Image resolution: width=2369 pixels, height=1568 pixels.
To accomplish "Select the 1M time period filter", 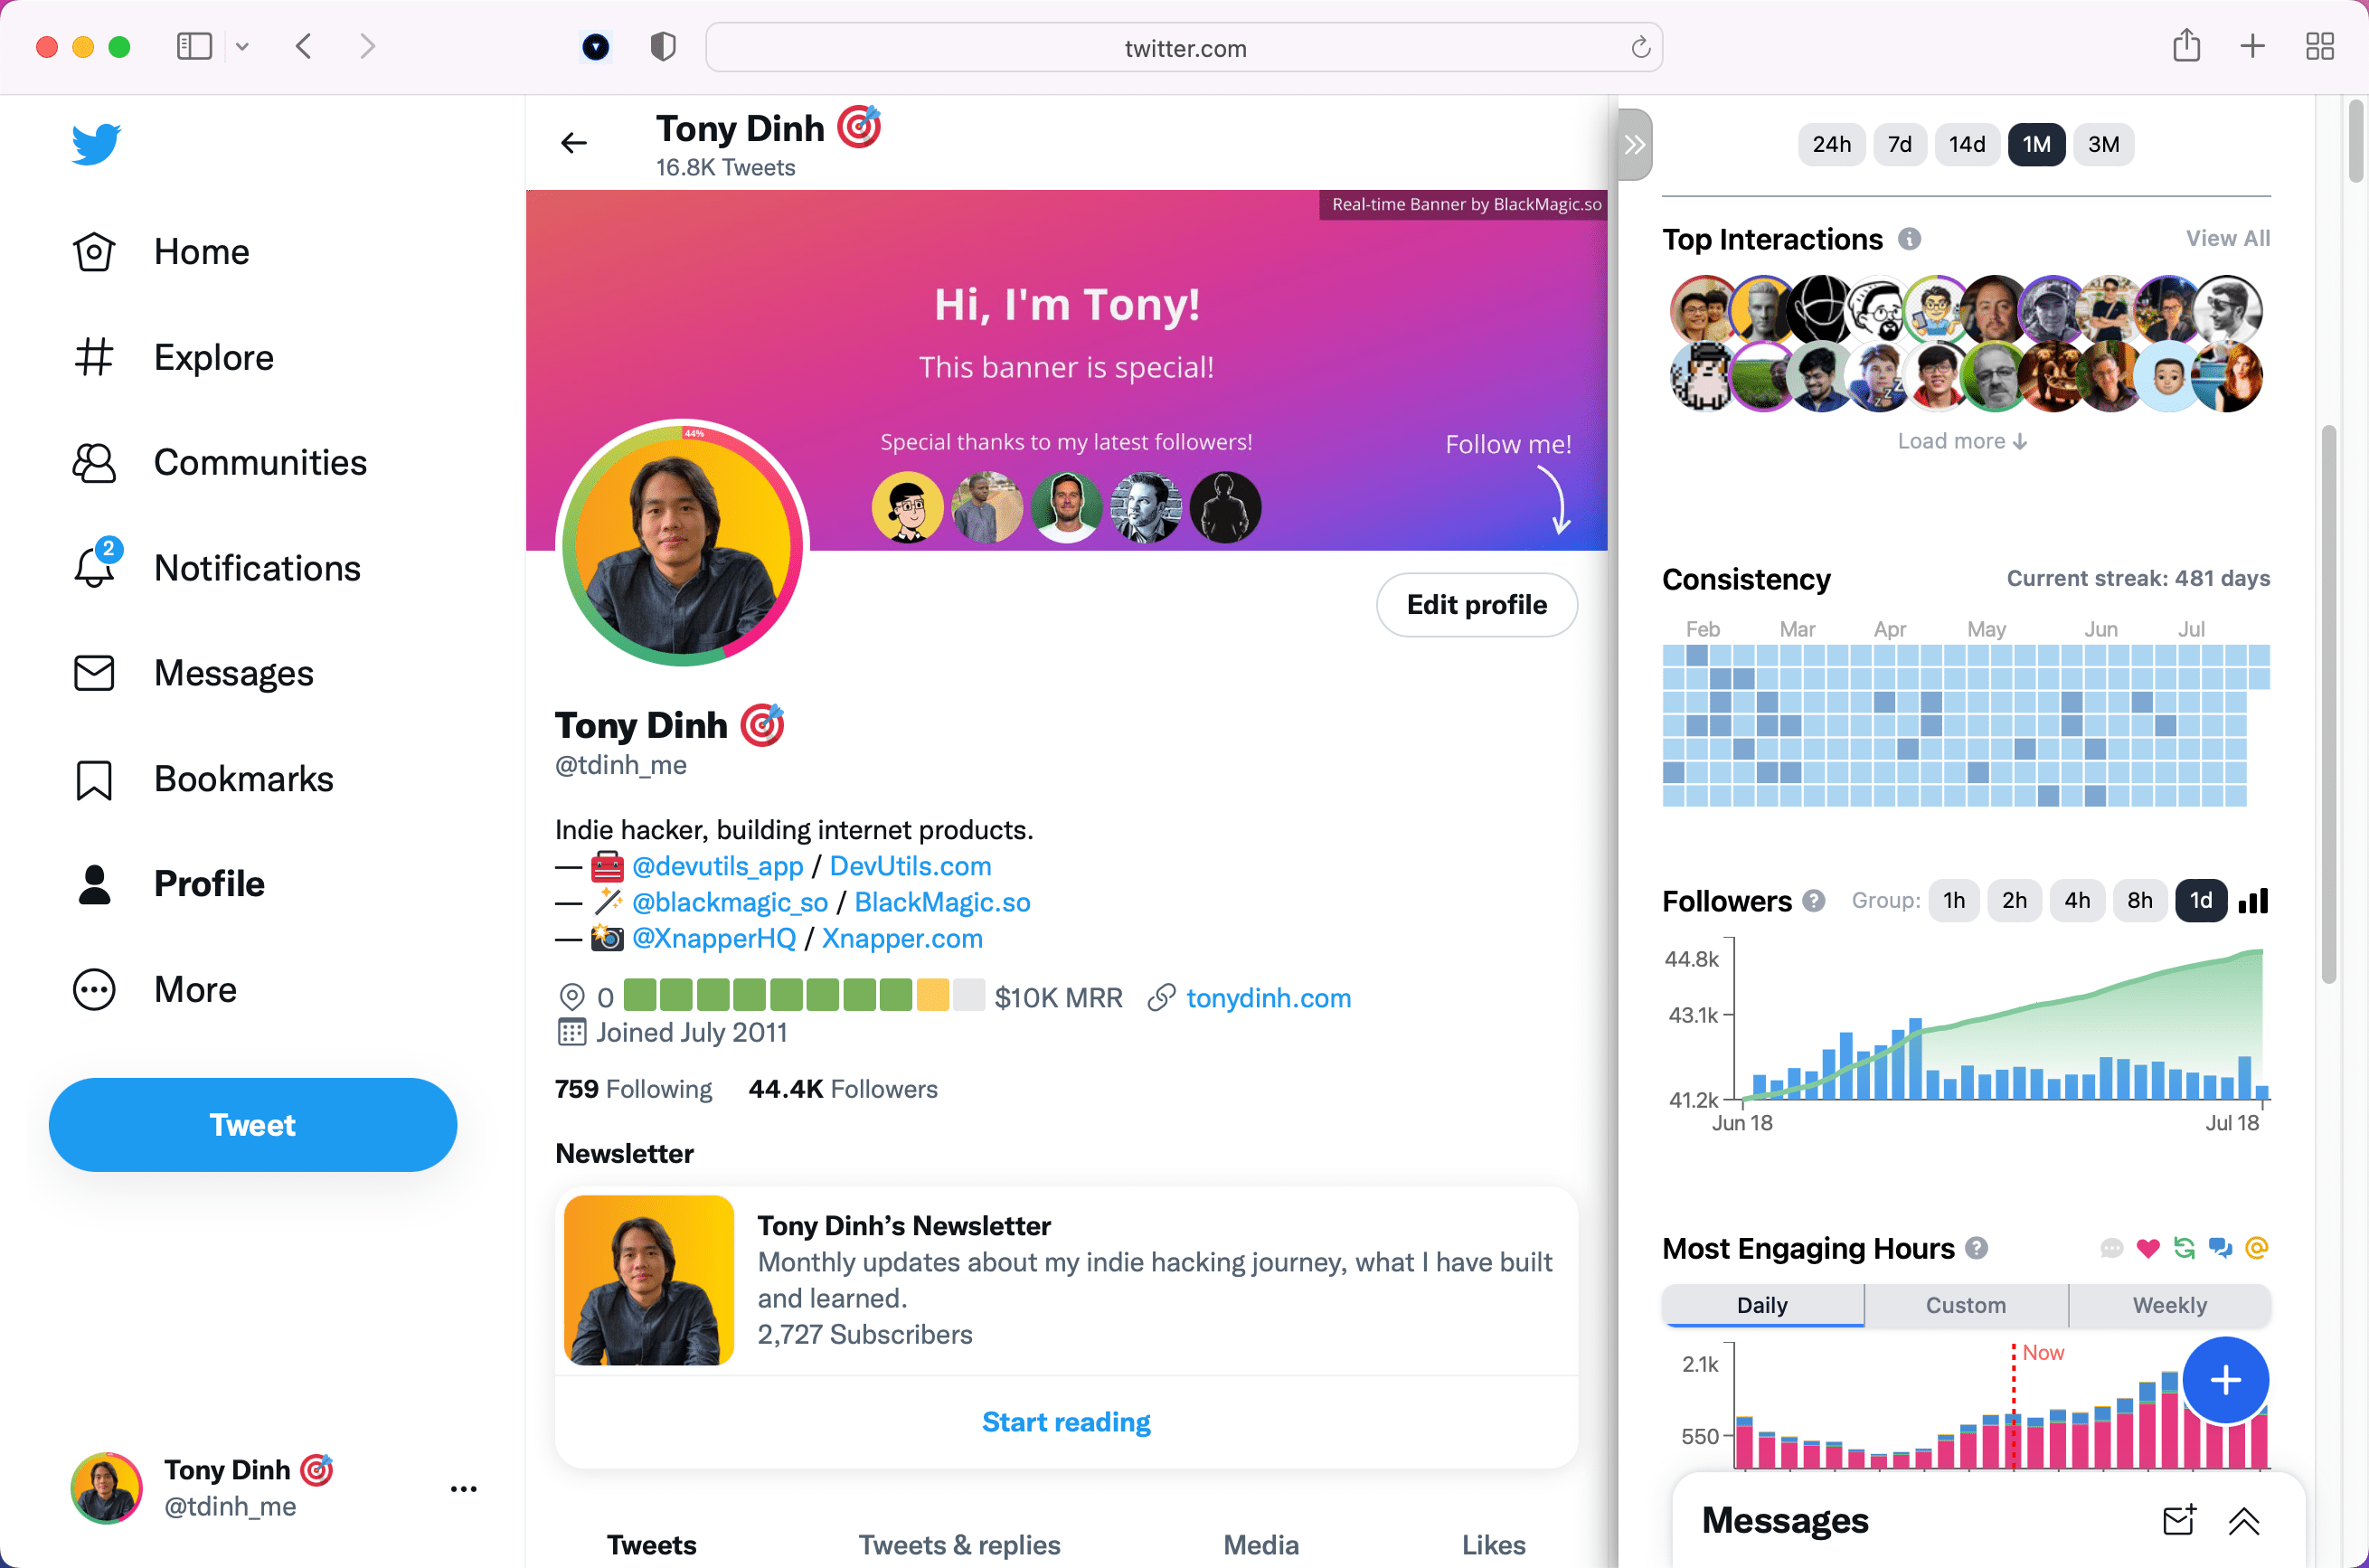I will tap(2034, 144).
